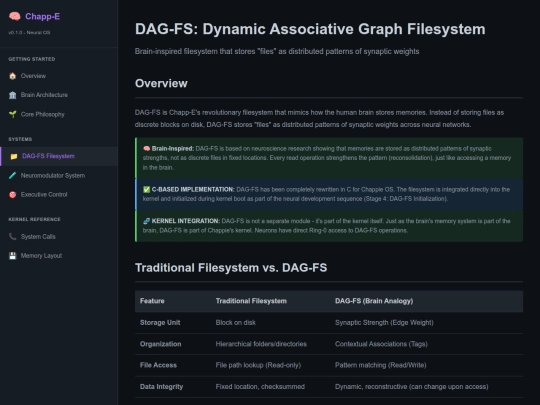The height and width of the screenshot is (405, 540).
Task: Click the Systems section label
Action: [x=20, y=139]
